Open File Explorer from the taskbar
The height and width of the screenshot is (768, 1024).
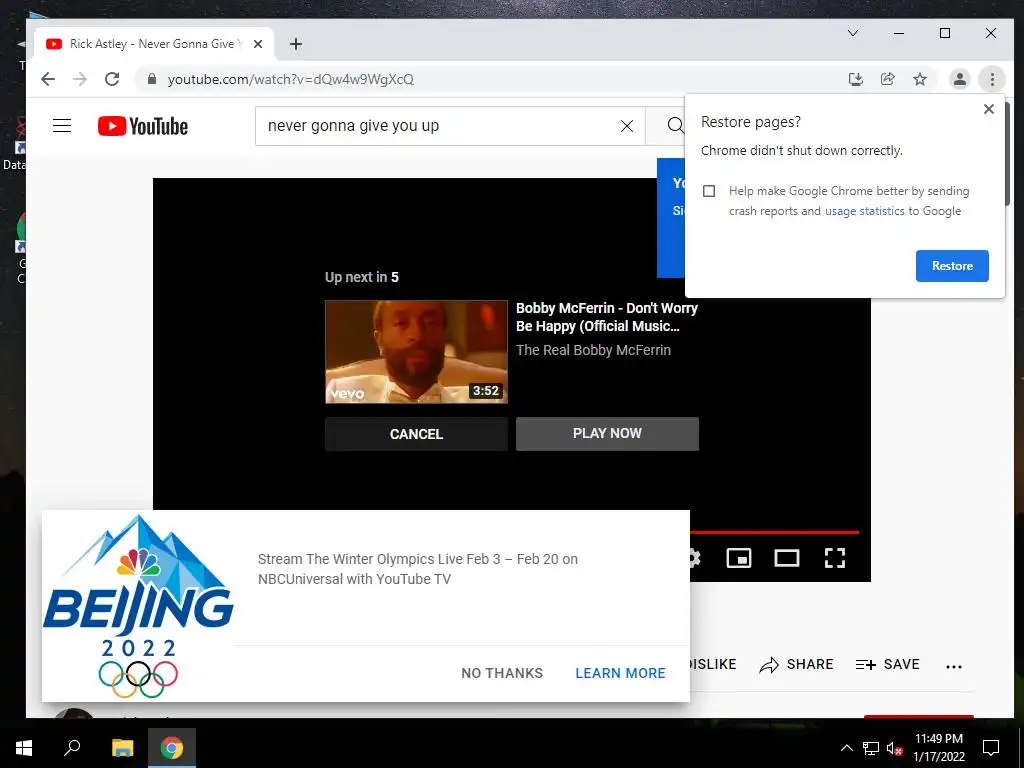pyautogui.click(x=122, y=748)
